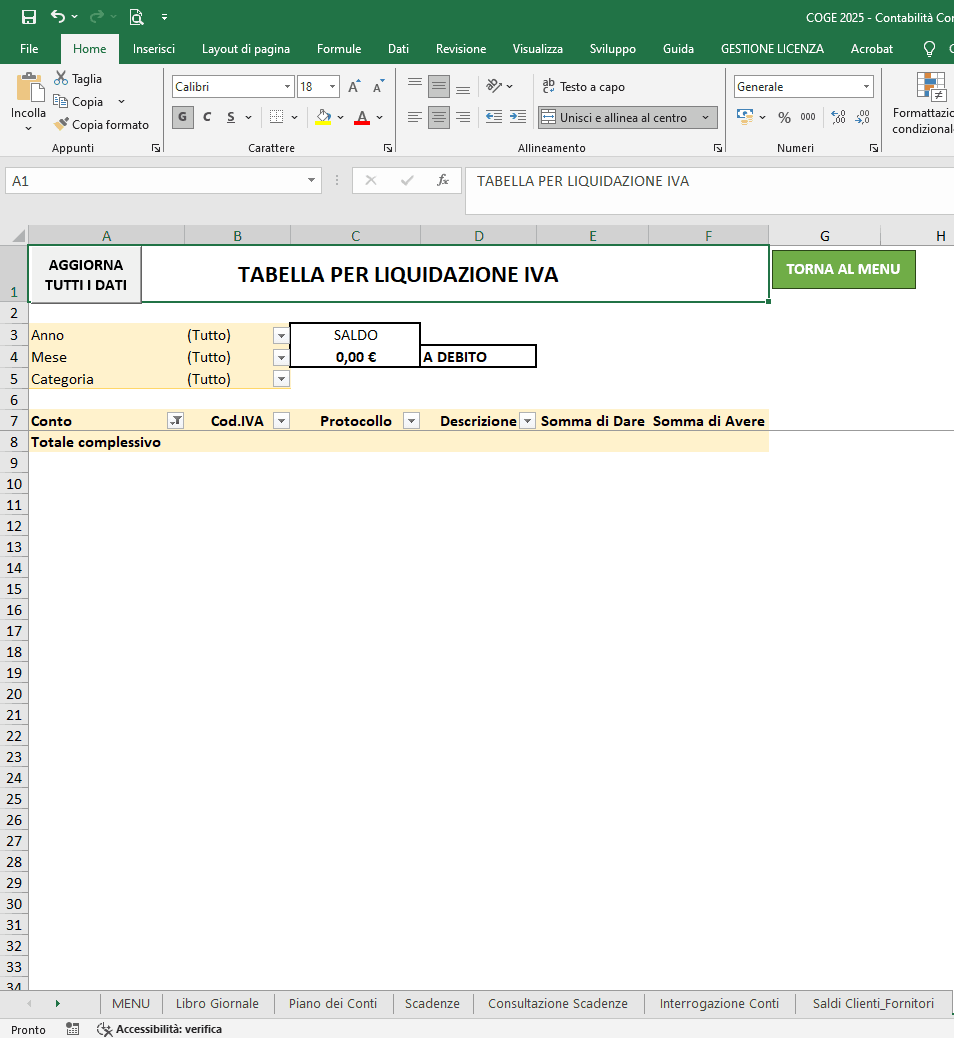
Task: Click Accessibilità: verifica in status bar
Action: coord(160,1029)
